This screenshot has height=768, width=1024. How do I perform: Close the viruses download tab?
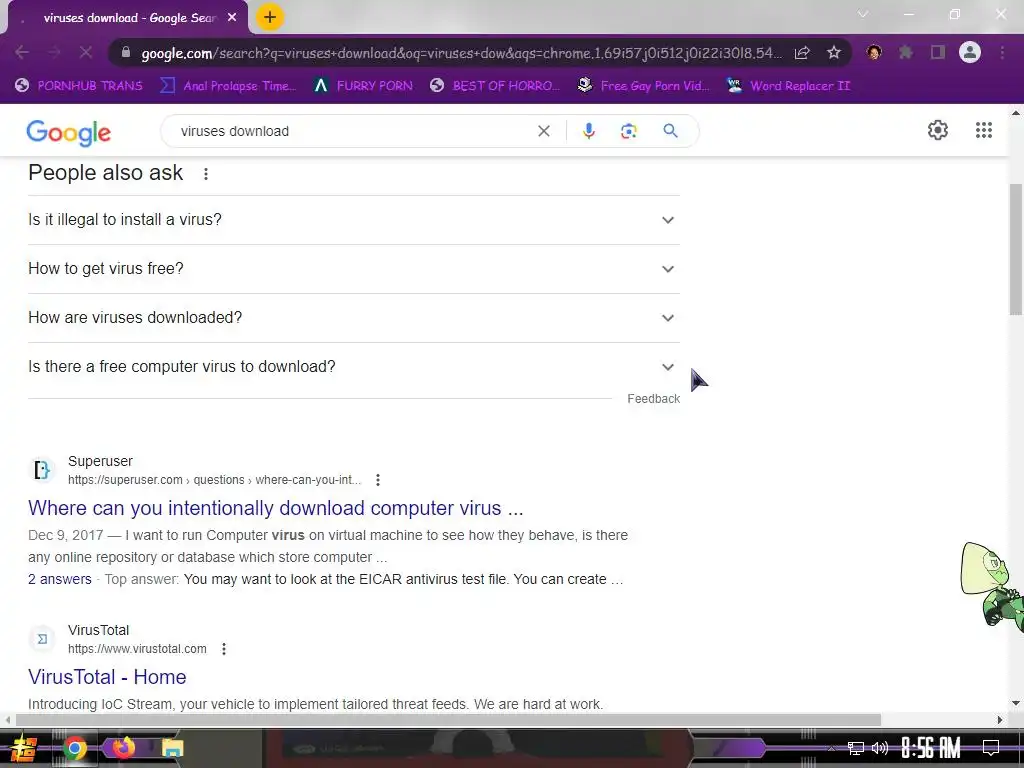click(x=232, y=18)
